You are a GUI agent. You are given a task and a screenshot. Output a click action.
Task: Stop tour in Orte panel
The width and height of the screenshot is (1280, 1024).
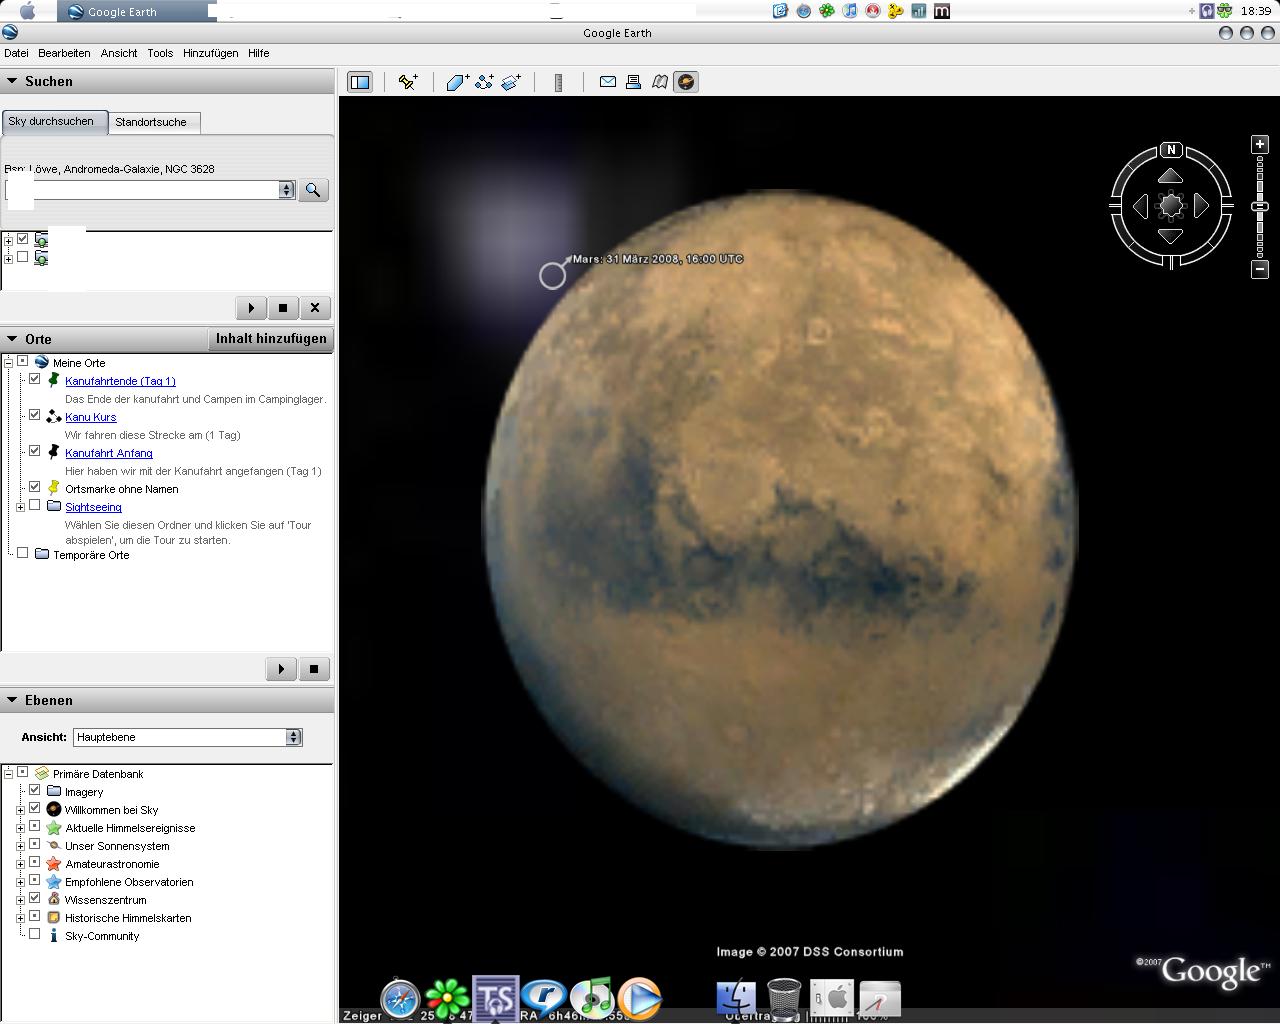(x=314, y=669)
